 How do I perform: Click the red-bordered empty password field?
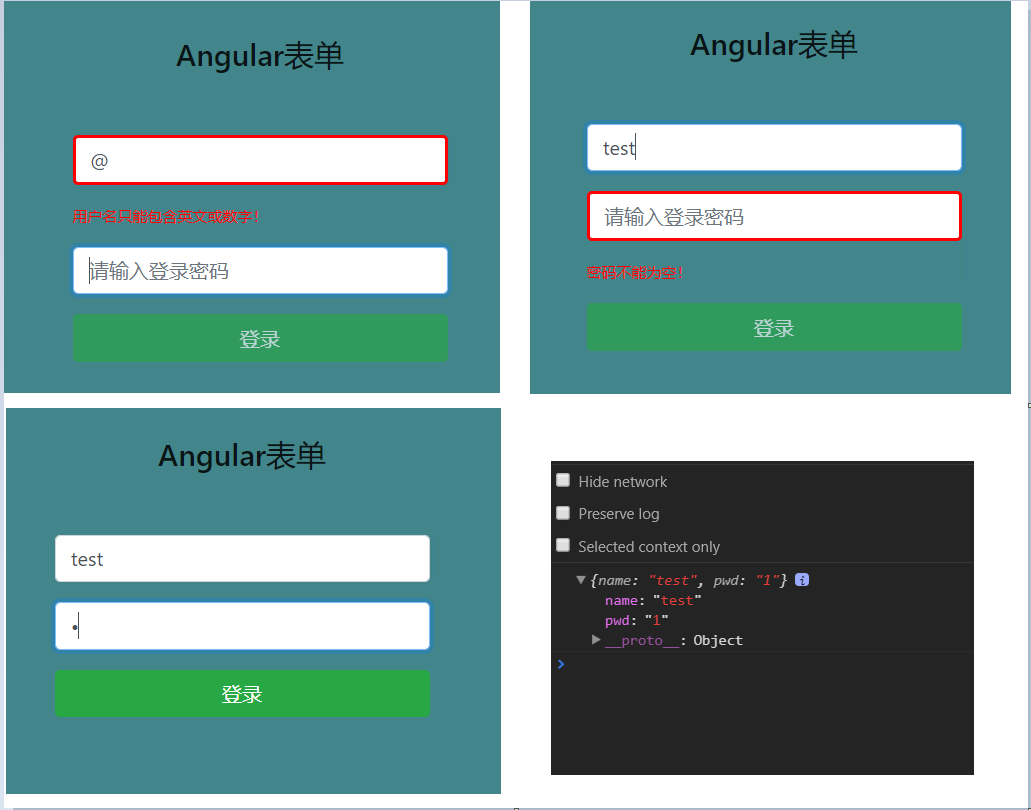click(774, 216)
